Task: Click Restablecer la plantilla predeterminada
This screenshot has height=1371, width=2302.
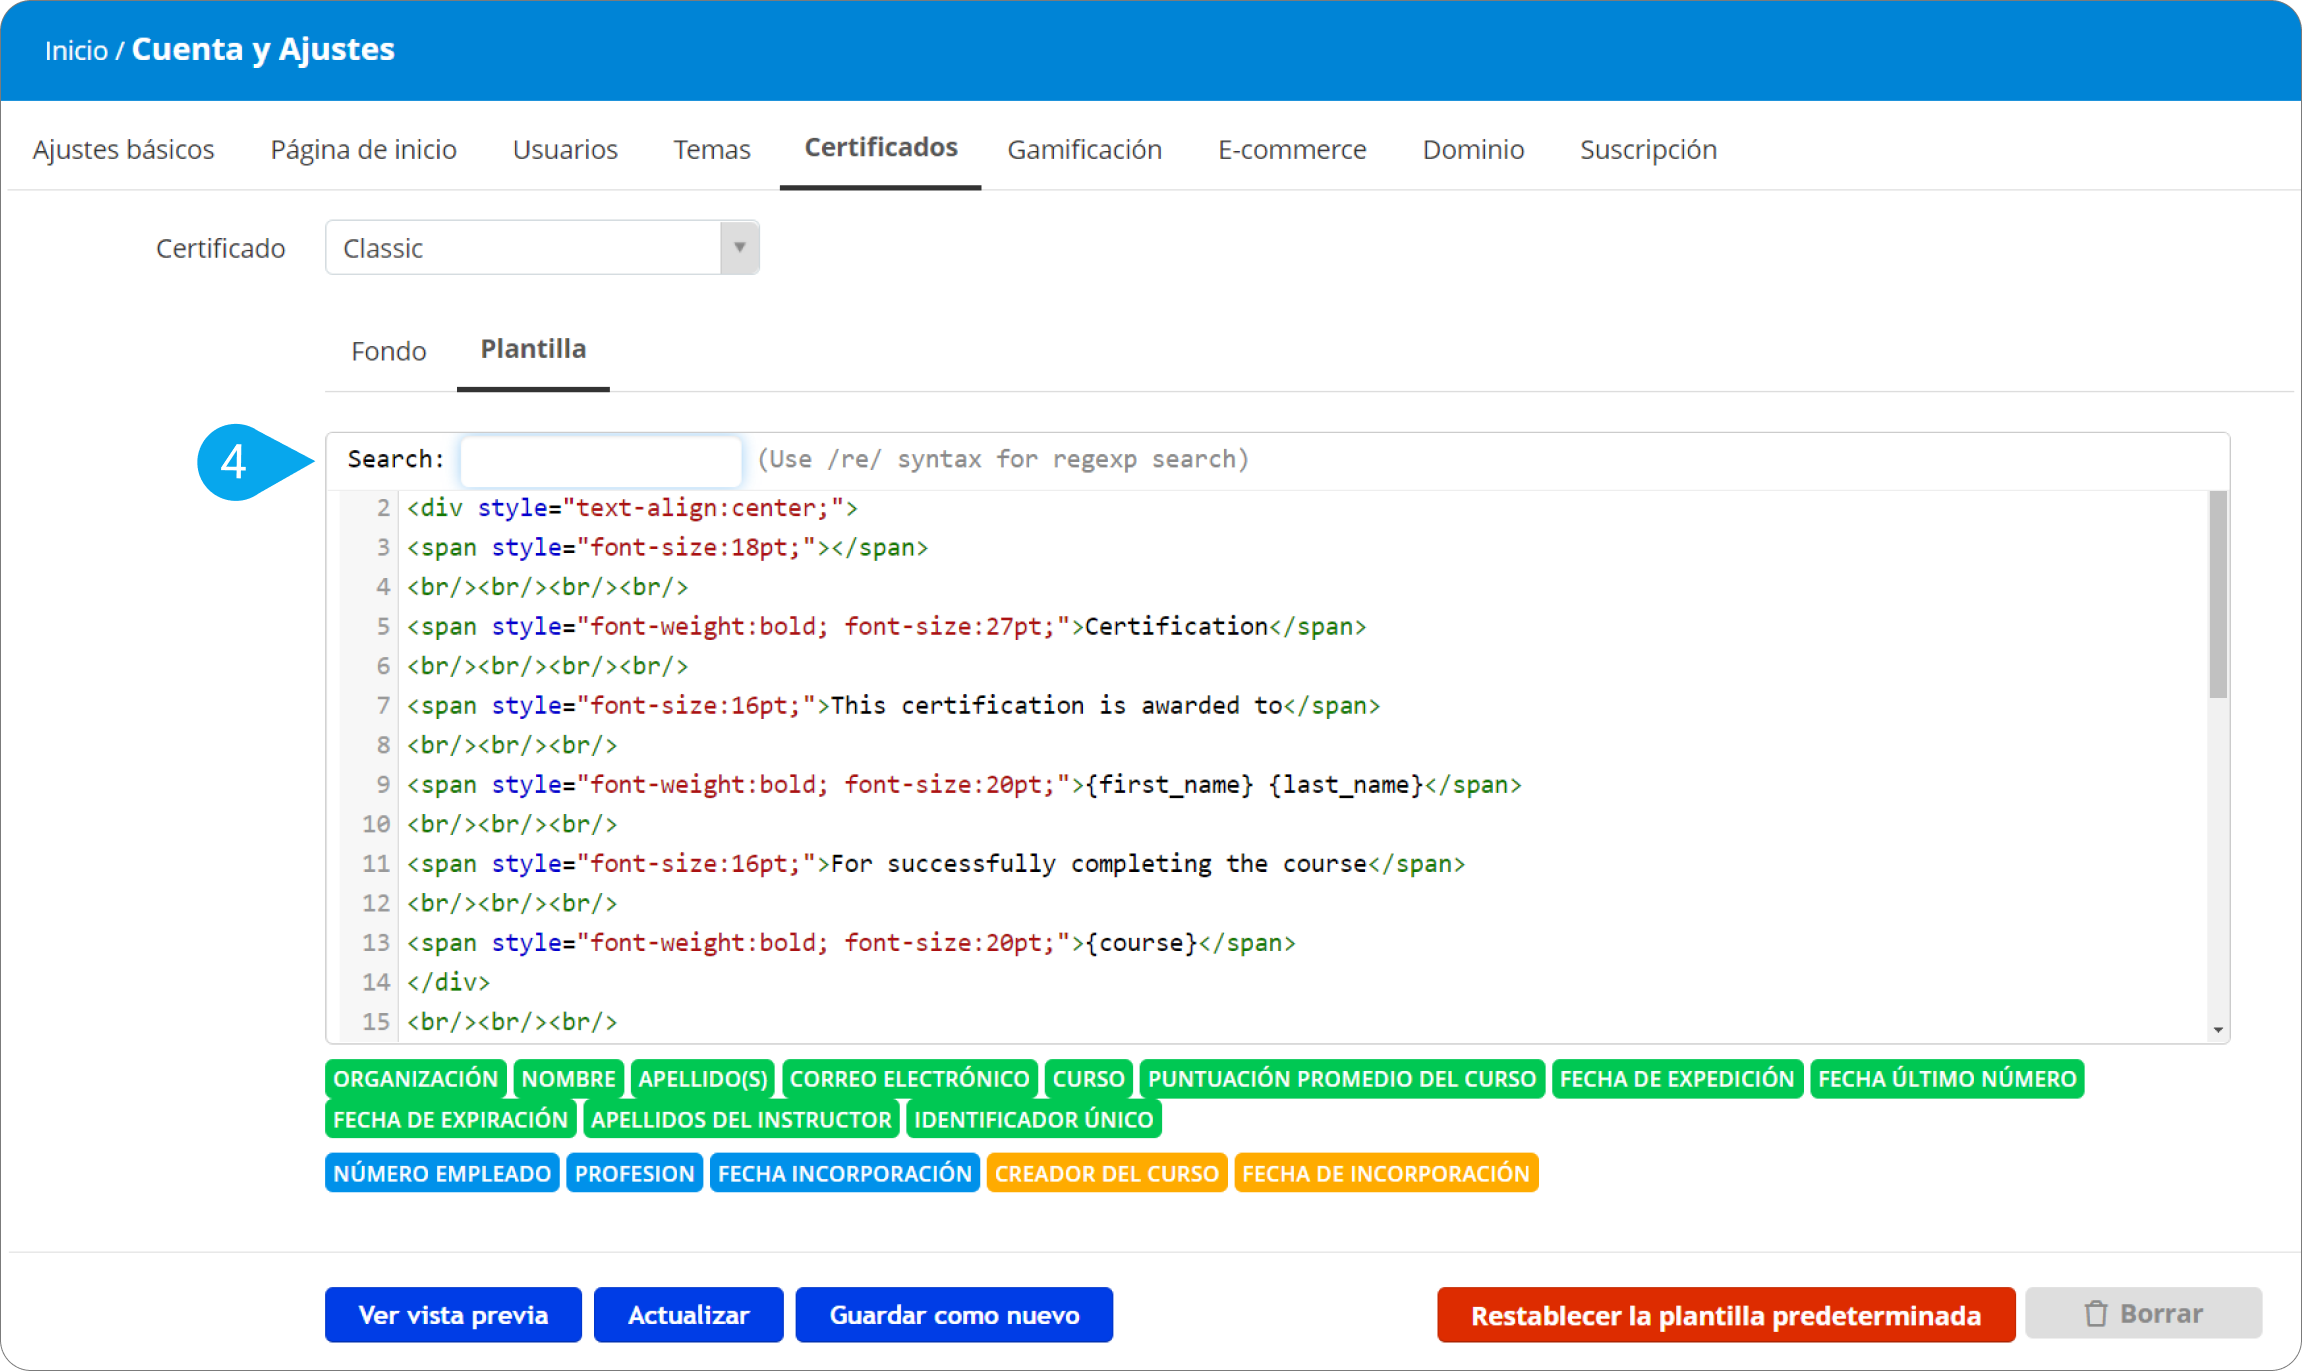Action: pyautogui.click(x=1725, y=1314)
